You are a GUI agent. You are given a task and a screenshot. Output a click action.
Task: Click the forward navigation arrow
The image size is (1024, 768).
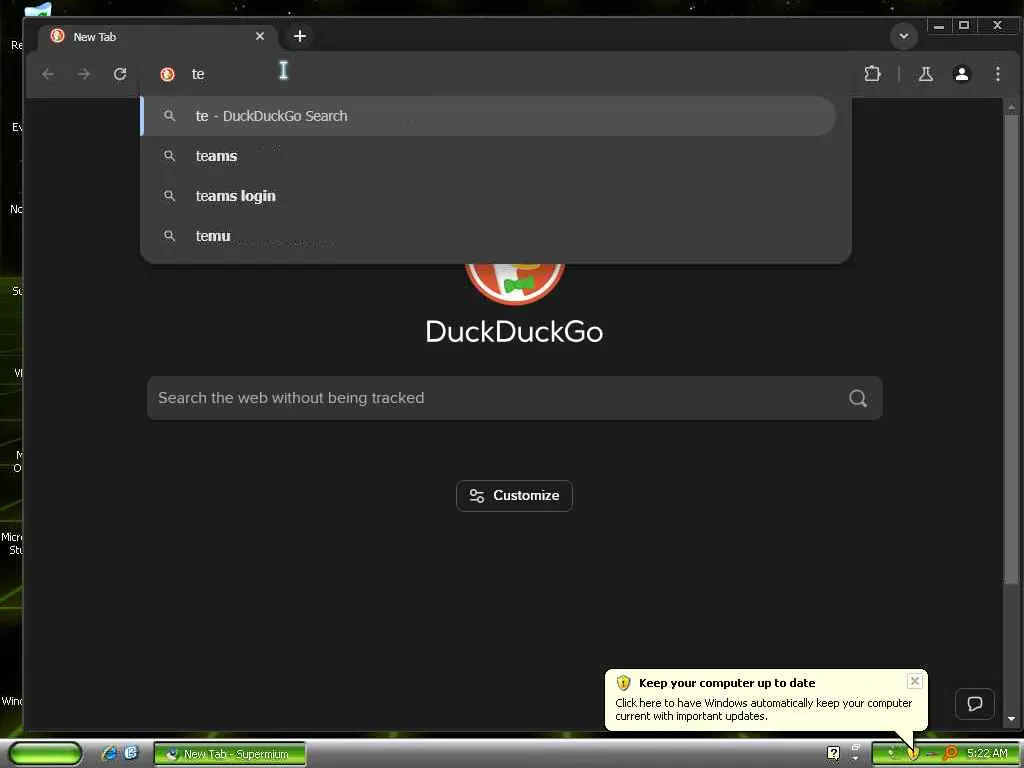click(84, 74)
